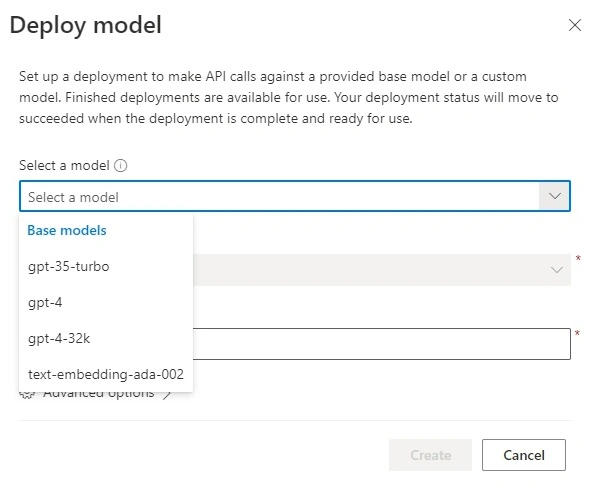Click the deployment name text field
The image size is (591, 485).
(381, 344)
